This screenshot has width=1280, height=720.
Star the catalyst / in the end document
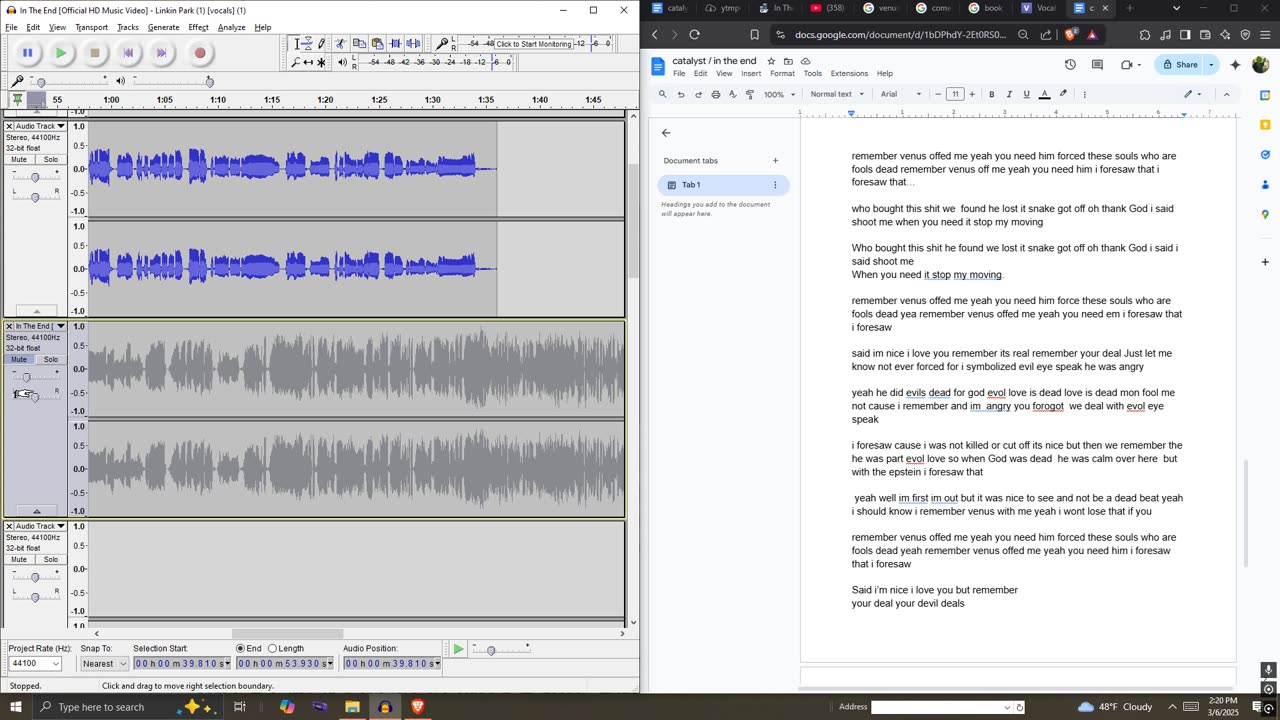[771, 61]
